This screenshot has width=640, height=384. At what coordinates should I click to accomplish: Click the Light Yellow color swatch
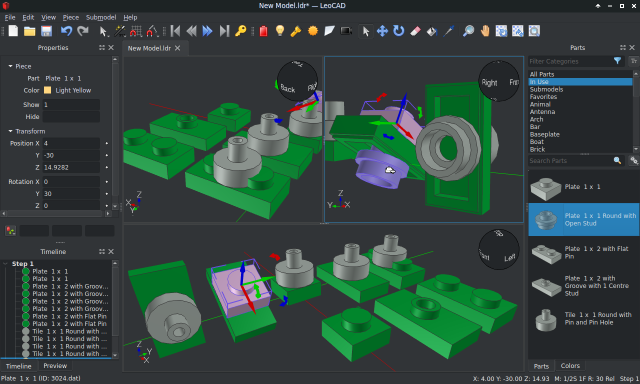[x=47, y=90]
